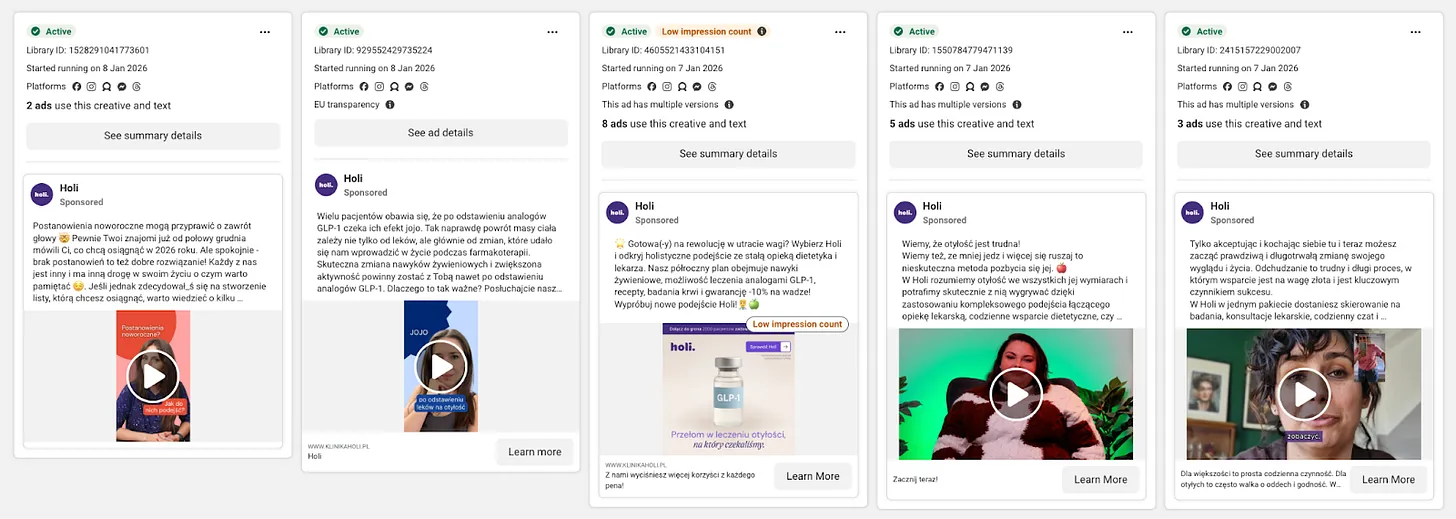Click Threads platform icon on Library ID 1528291041773601 card
The width and height of the screenshot is (1456, 519).
click(137, 87)
